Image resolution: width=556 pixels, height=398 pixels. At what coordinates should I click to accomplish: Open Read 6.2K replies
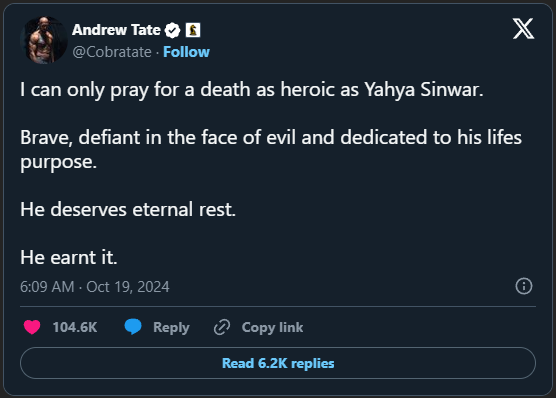pos(278,363)
